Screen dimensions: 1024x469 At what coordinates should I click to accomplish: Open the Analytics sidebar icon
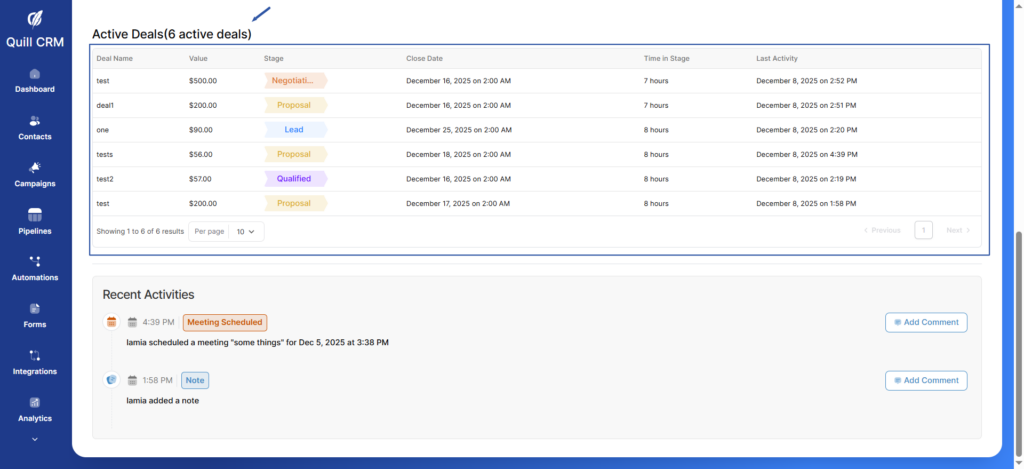click(x=35, y=402)
